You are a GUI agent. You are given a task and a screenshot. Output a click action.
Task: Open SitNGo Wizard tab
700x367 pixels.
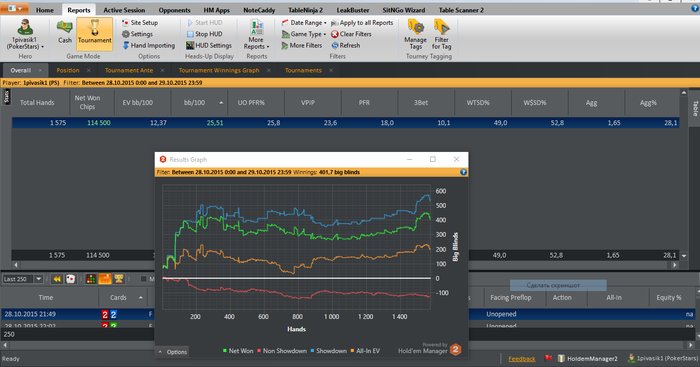pos(404,10)
